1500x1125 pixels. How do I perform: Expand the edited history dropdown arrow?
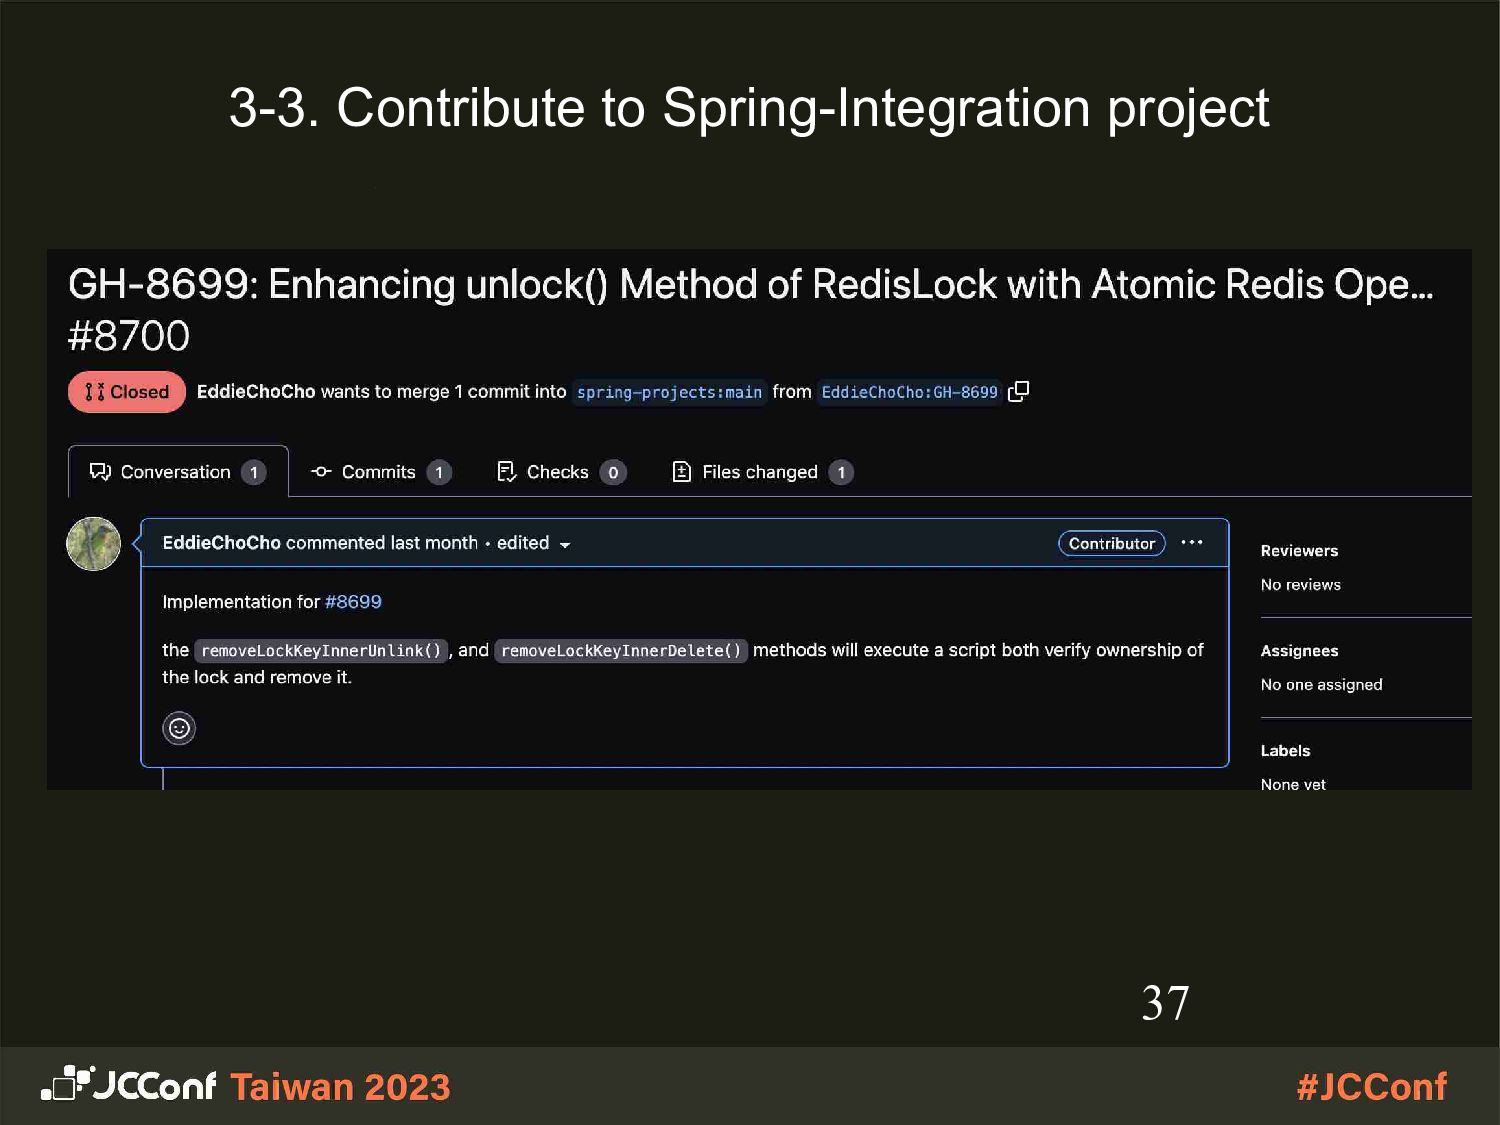click(x=564, y=545)
